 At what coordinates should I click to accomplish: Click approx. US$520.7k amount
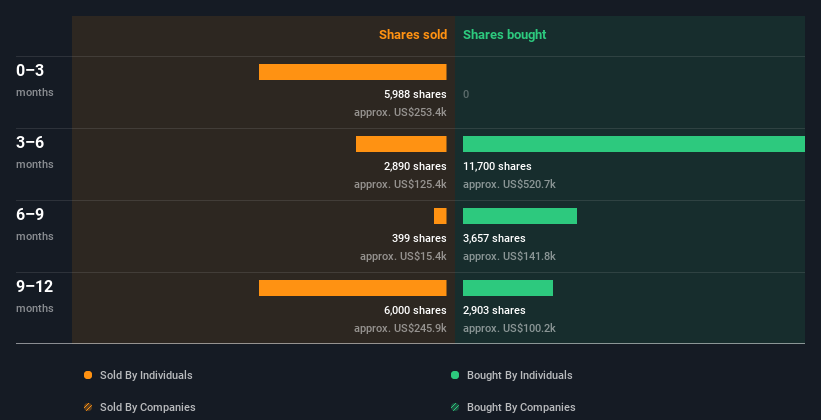click(509, 184)
